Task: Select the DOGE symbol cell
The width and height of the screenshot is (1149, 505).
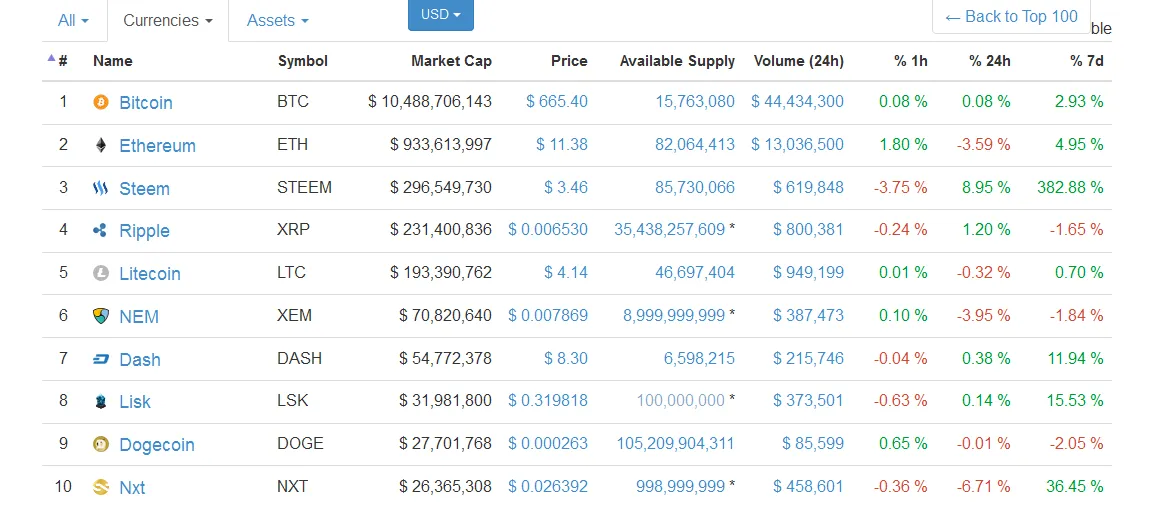Action: coord(300,443)
